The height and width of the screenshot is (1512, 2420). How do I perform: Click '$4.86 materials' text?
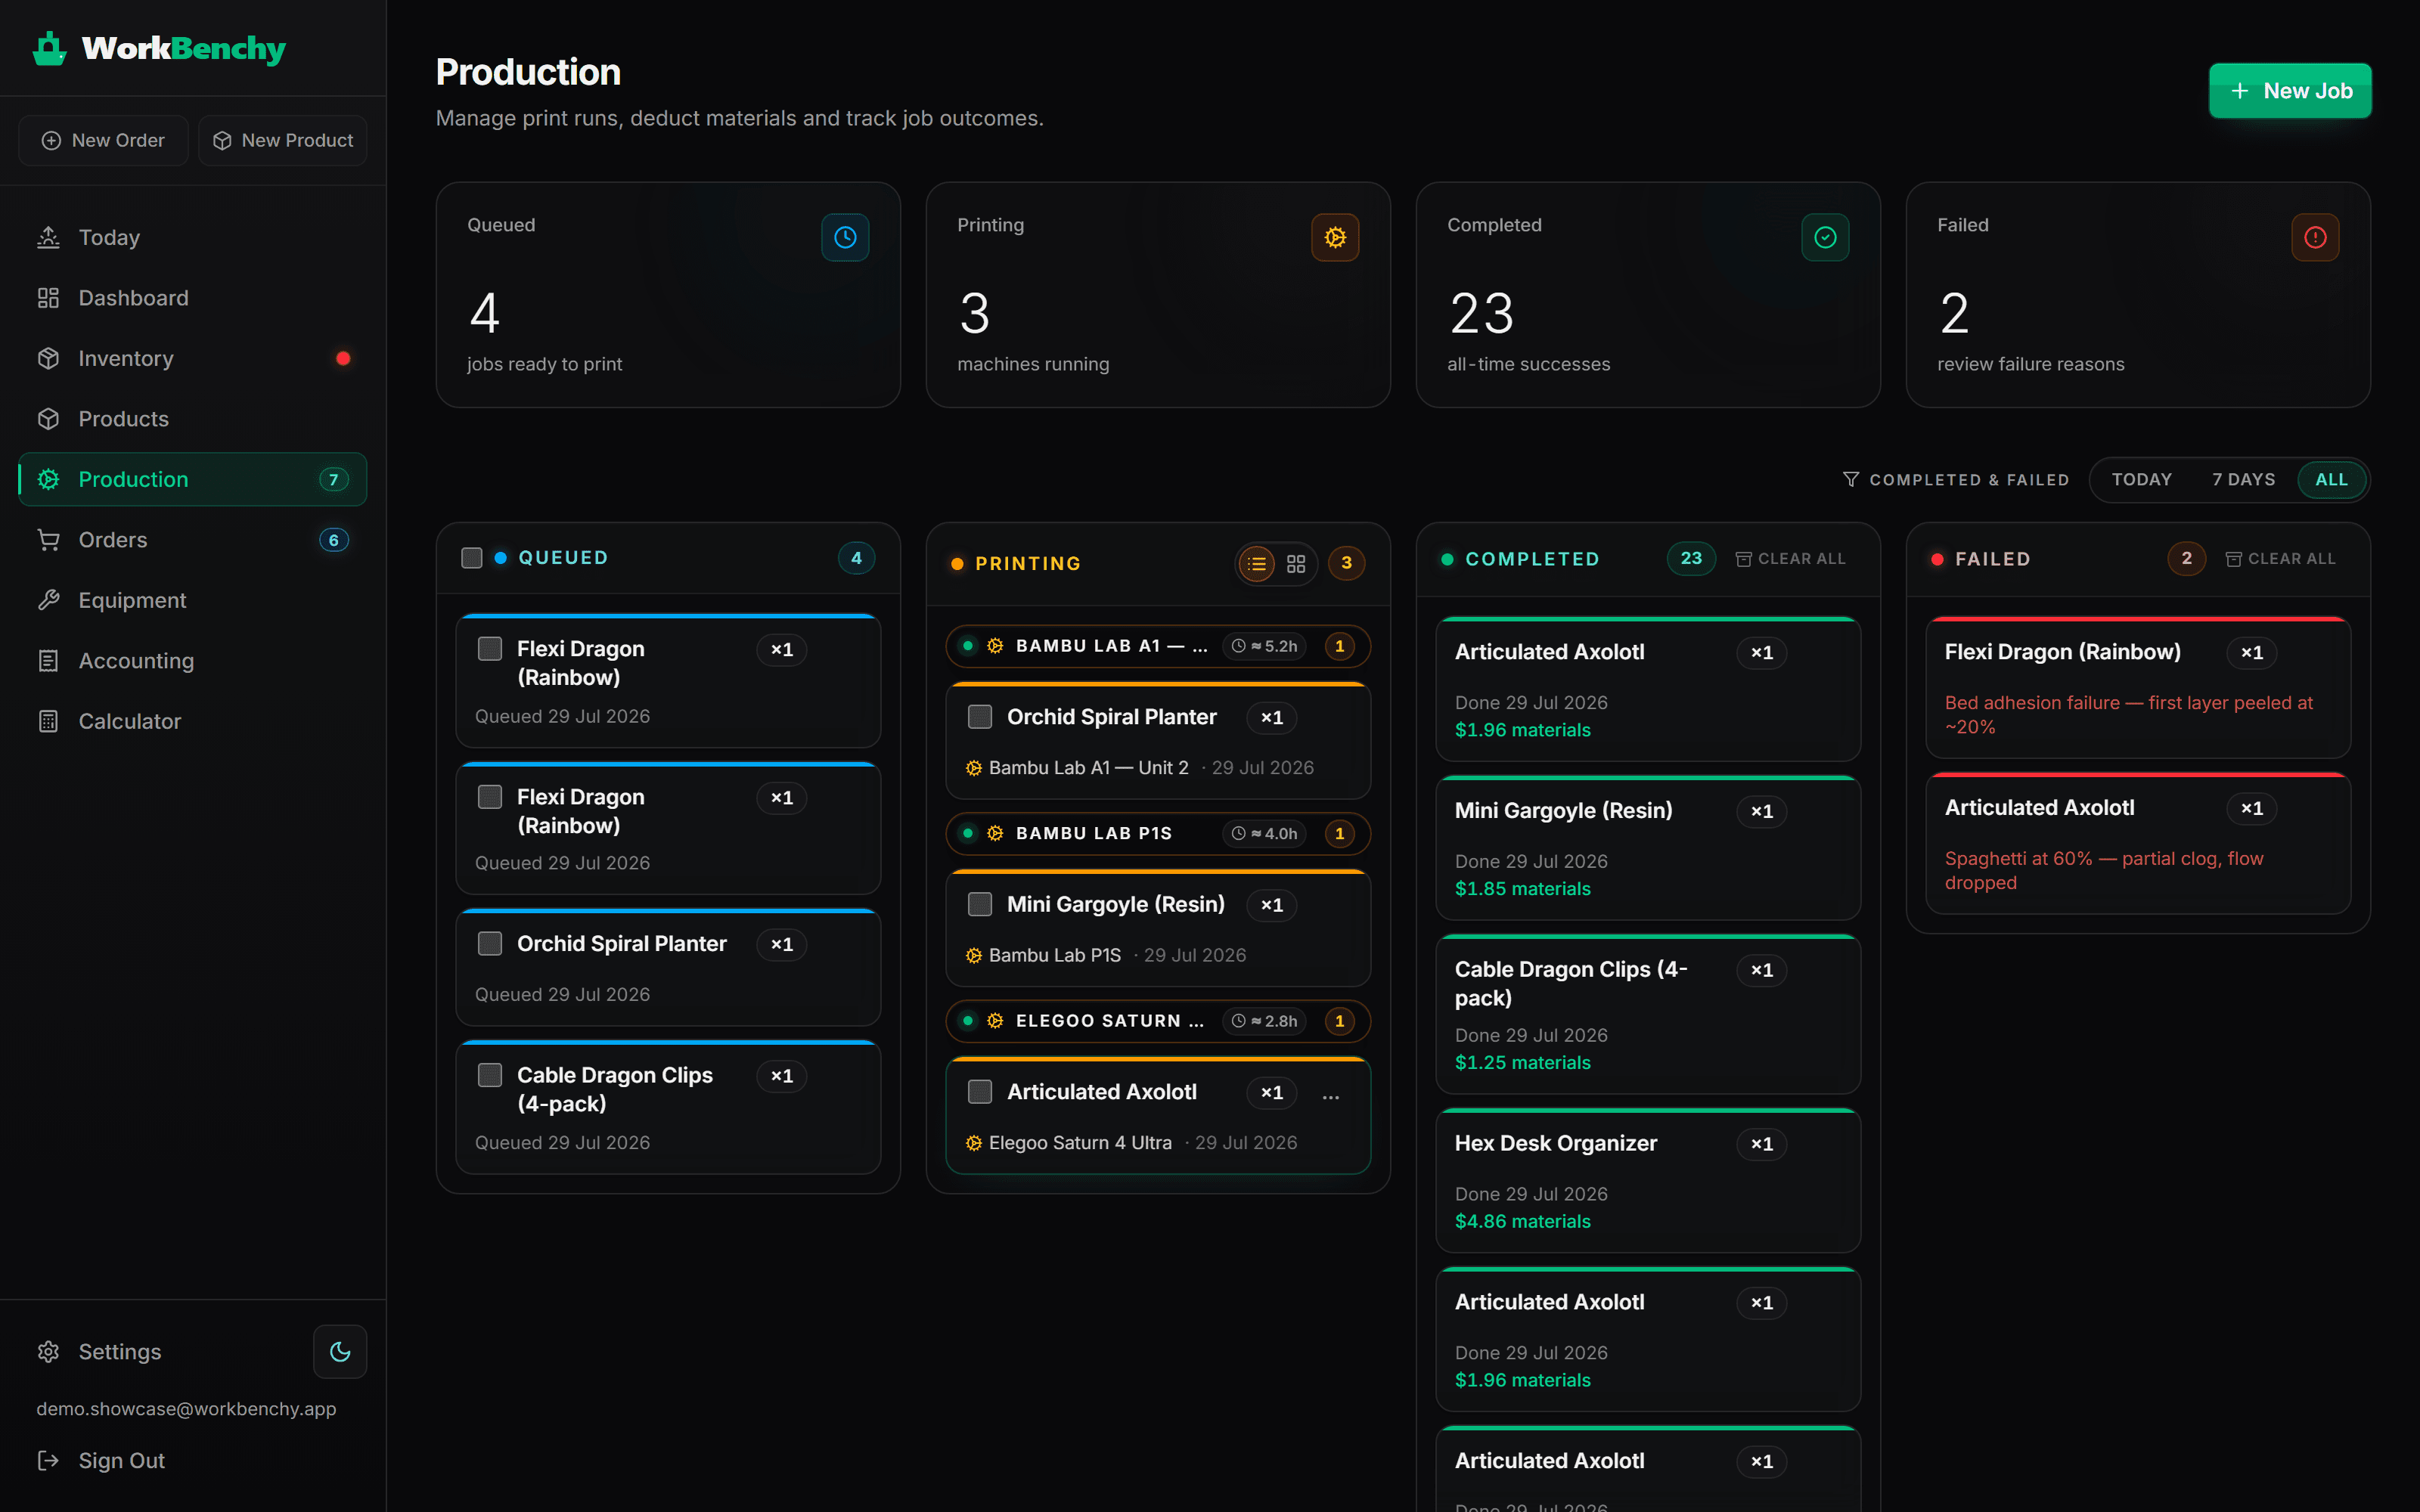[1522, 1222]
